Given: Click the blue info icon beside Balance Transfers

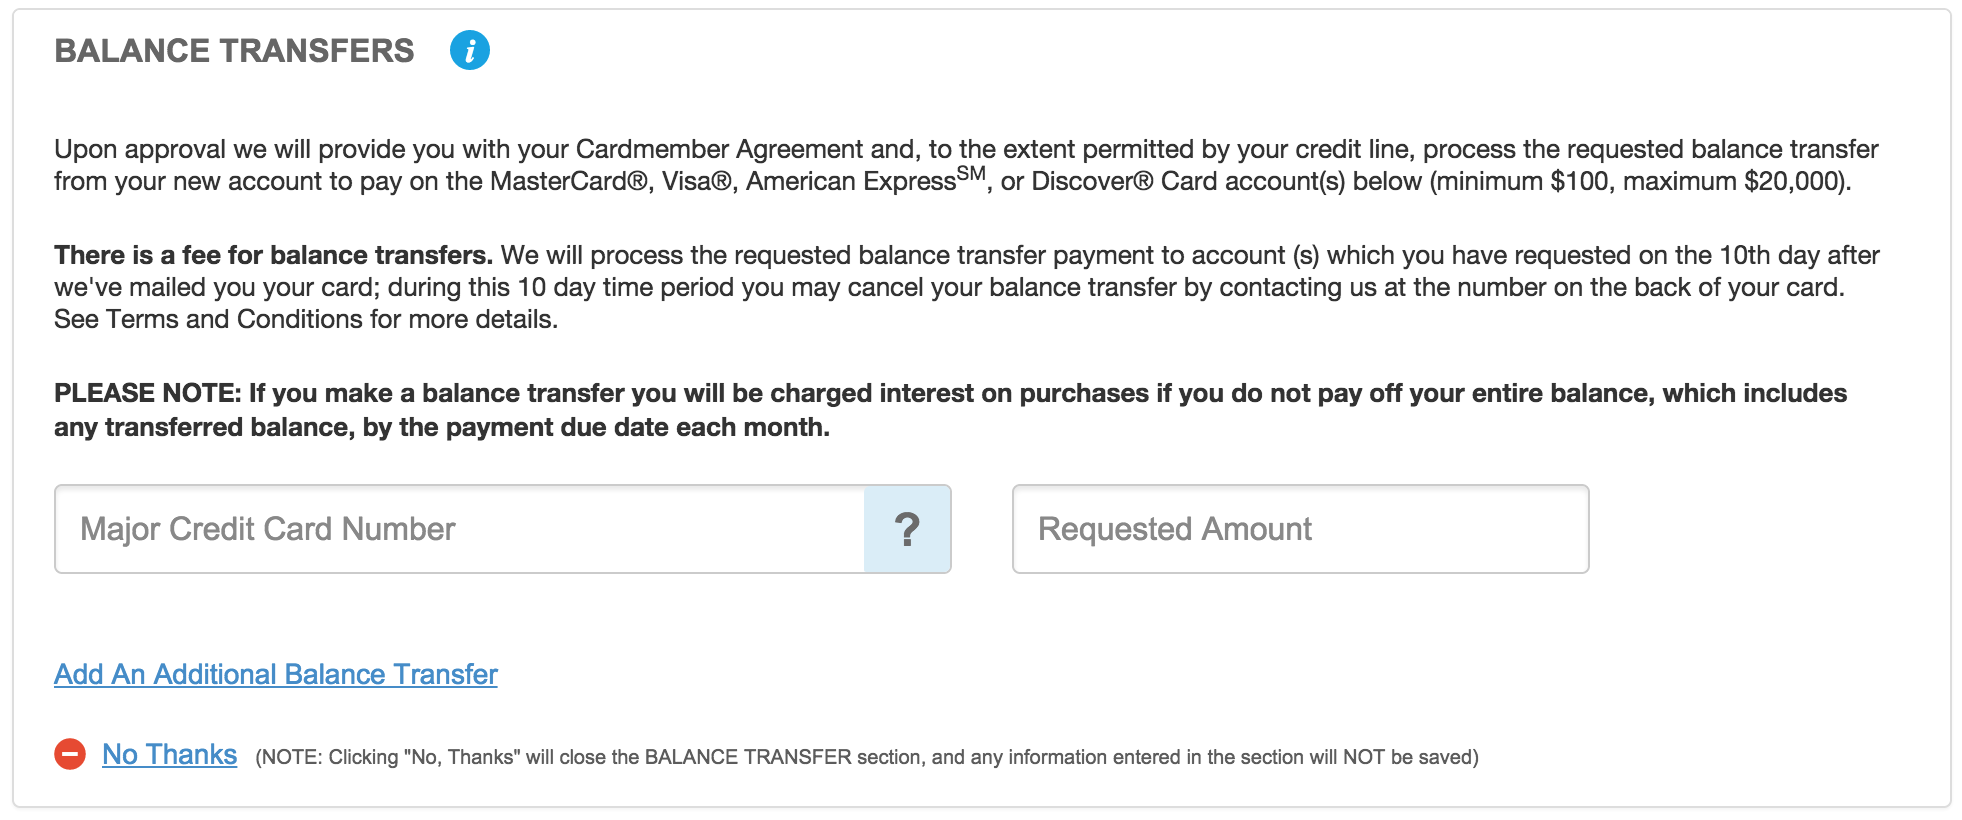Looking at the screenshot, I should tap(469, 50).
